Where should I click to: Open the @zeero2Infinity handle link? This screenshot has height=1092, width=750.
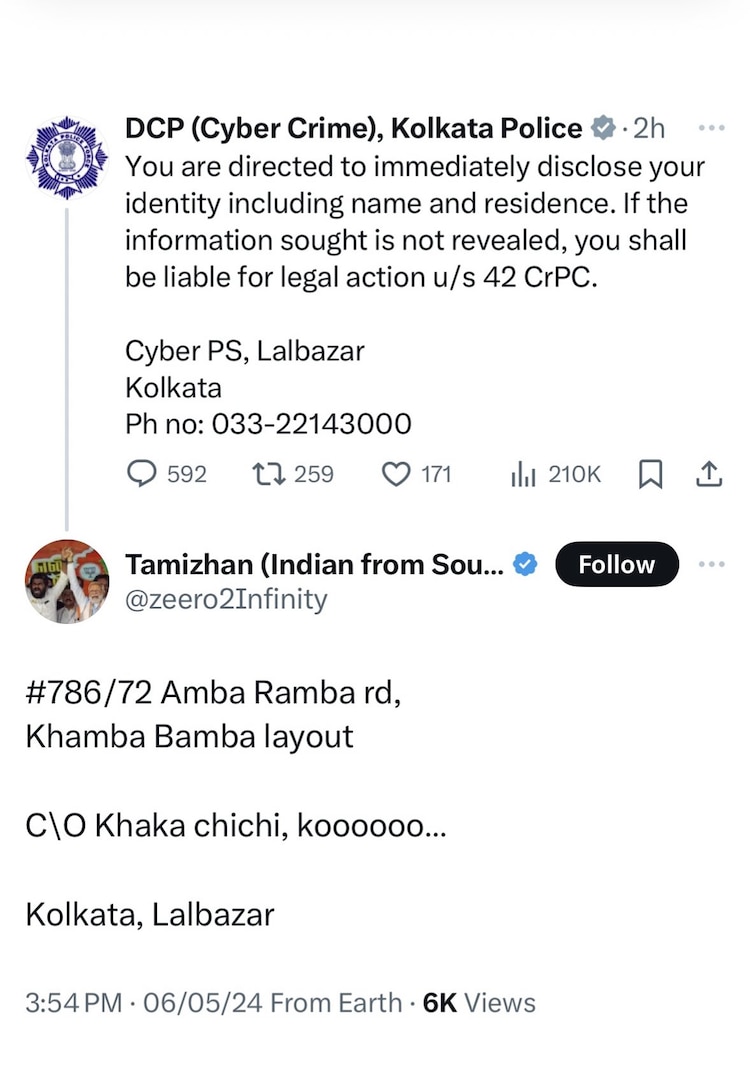coord(226,599)
